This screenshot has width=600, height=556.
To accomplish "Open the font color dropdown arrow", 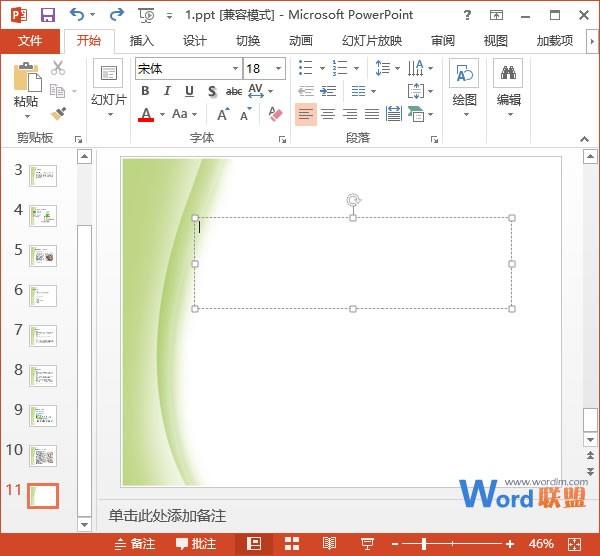I will click(x=162, y=114).
